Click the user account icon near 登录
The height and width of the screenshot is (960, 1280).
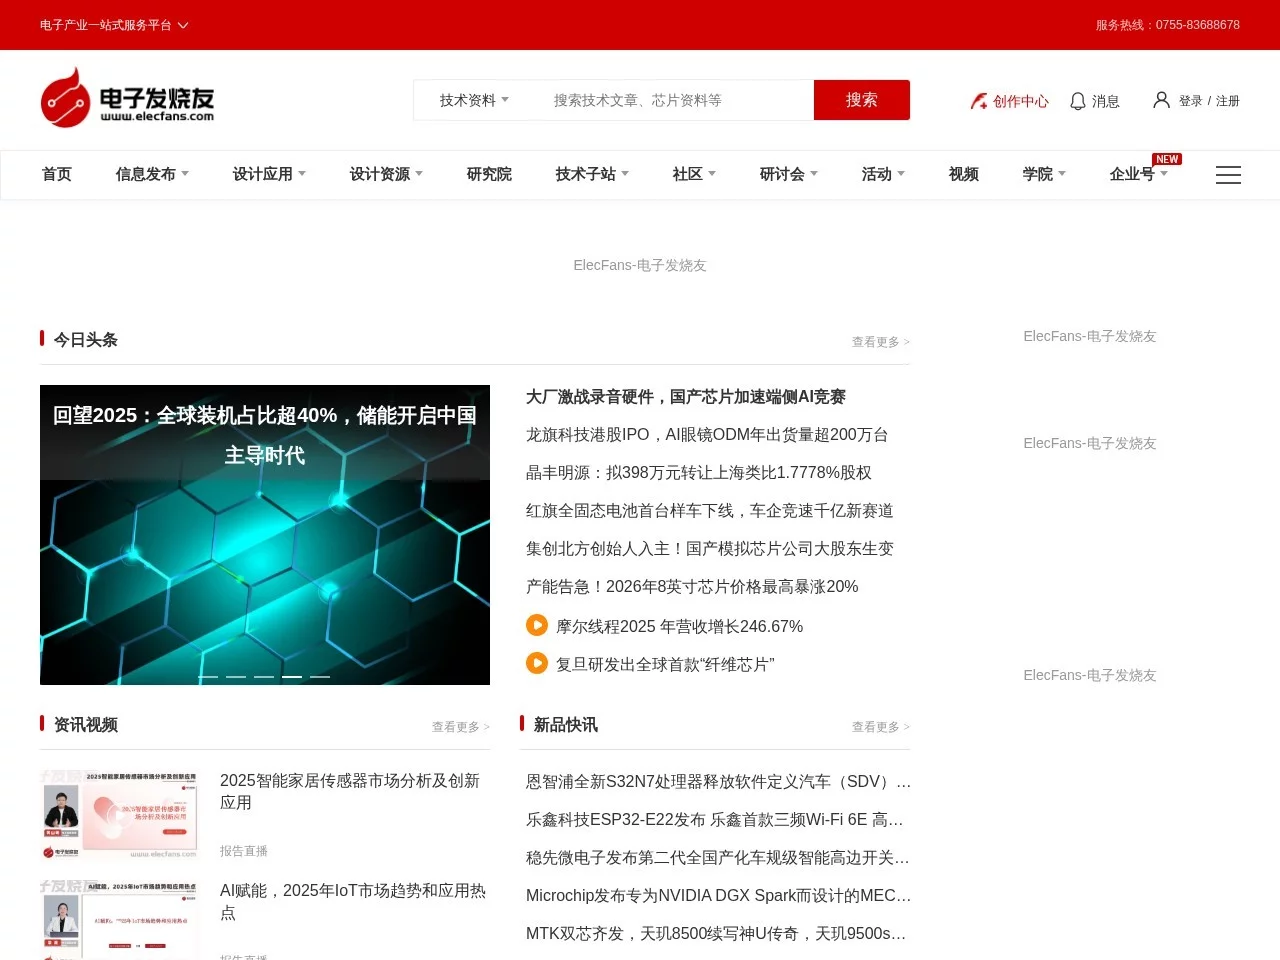click(1161, 99)
